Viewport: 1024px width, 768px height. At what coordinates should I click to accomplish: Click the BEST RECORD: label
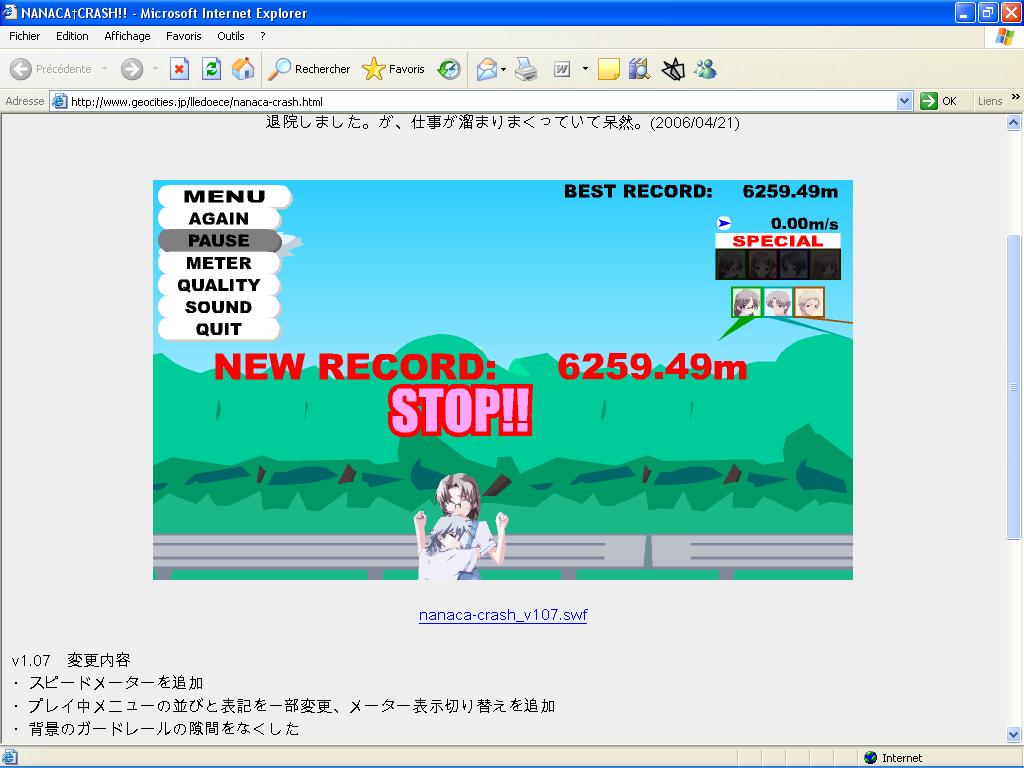(x=638, y=191)
